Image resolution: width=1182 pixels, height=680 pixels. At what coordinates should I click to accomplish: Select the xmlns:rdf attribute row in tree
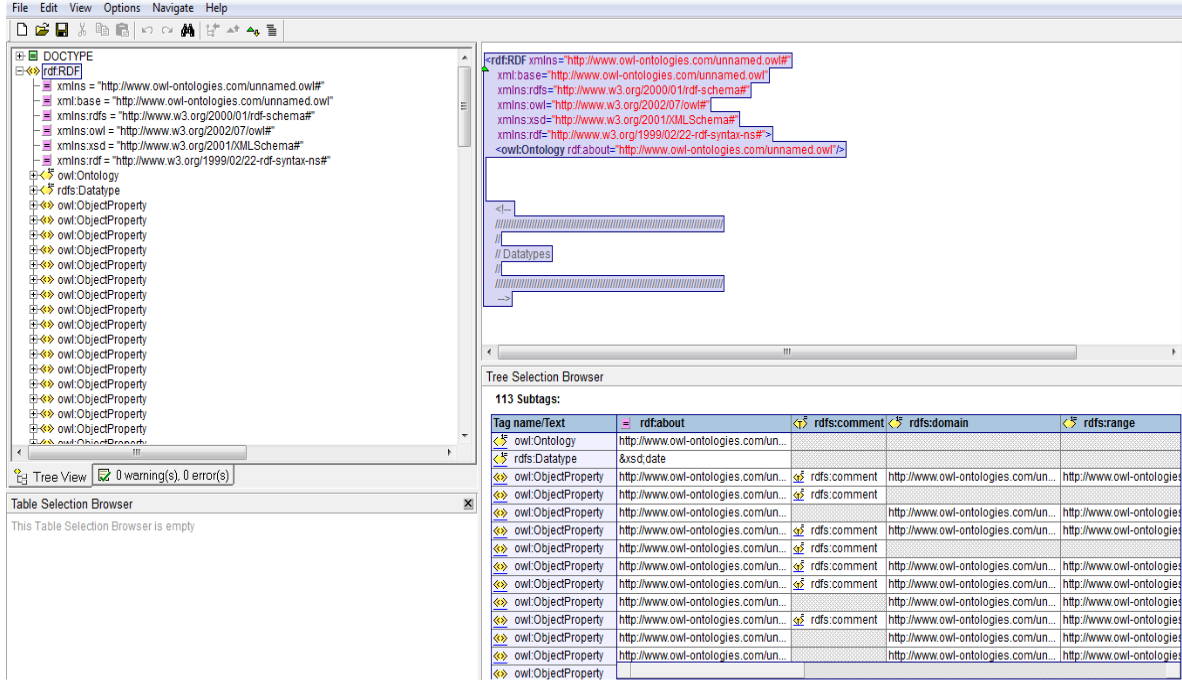tap(193, 161)
